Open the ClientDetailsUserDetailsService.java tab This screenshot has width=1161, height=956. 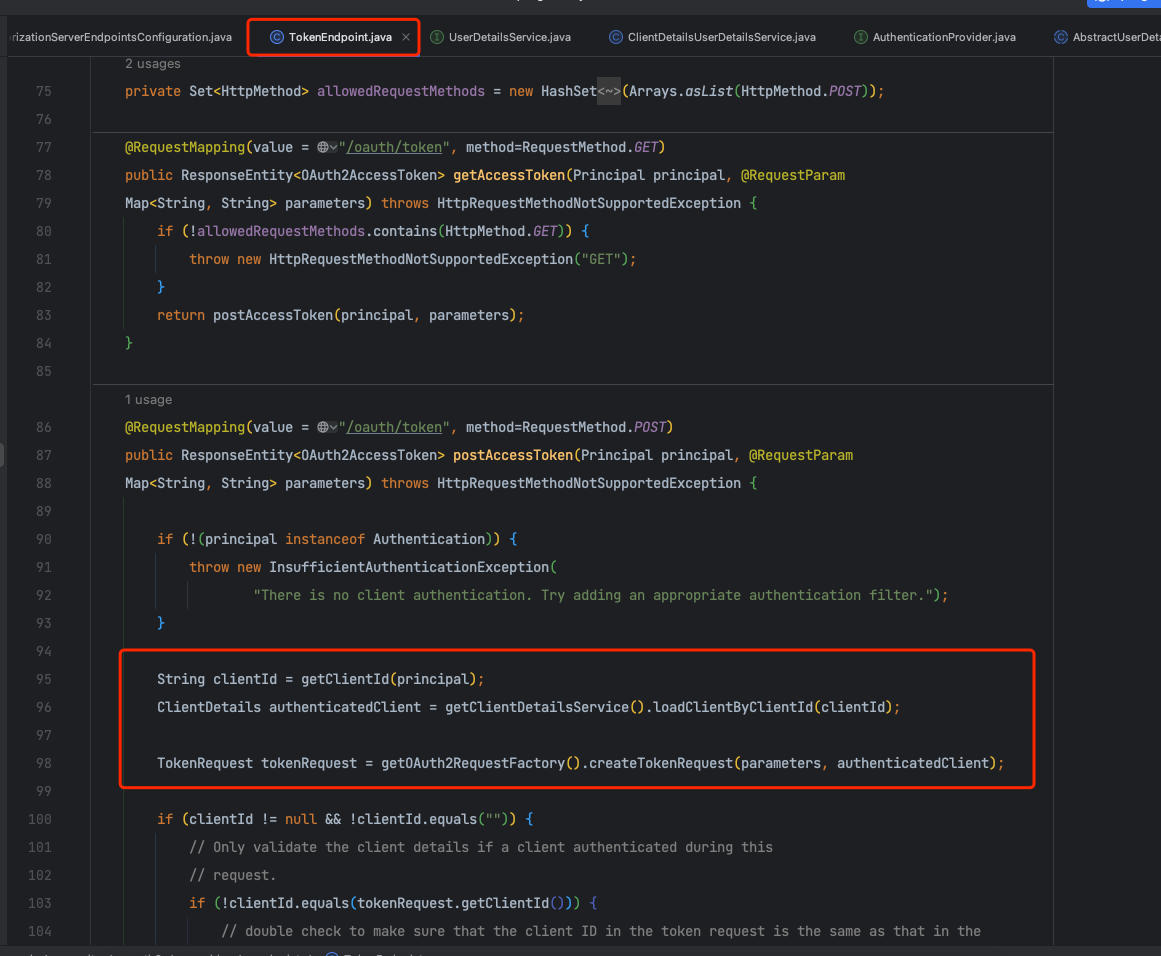[721, 37]
